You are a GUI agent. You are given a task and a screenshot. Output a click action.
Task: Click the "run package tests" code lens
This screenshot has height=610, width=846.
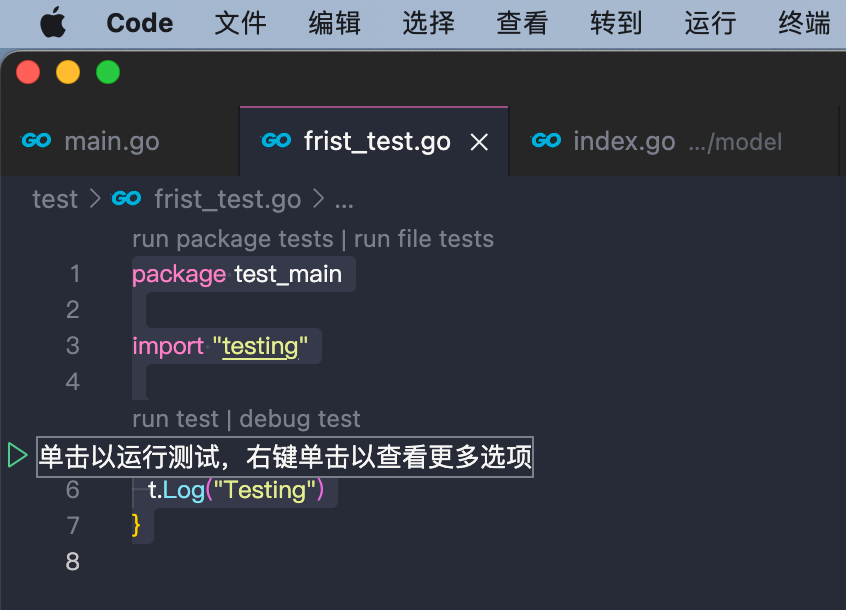click(x=232, y=239)
